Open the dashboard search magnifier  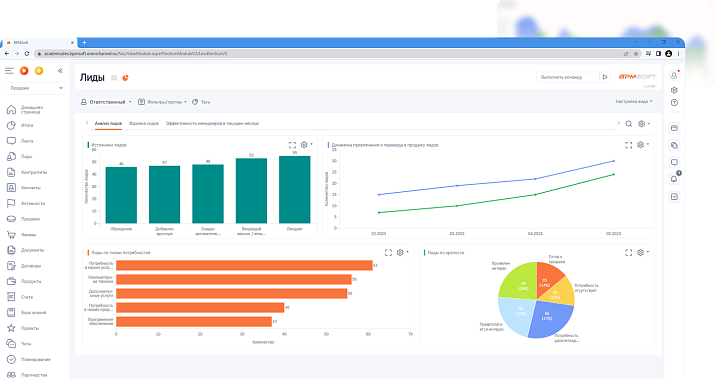[628, 124]
